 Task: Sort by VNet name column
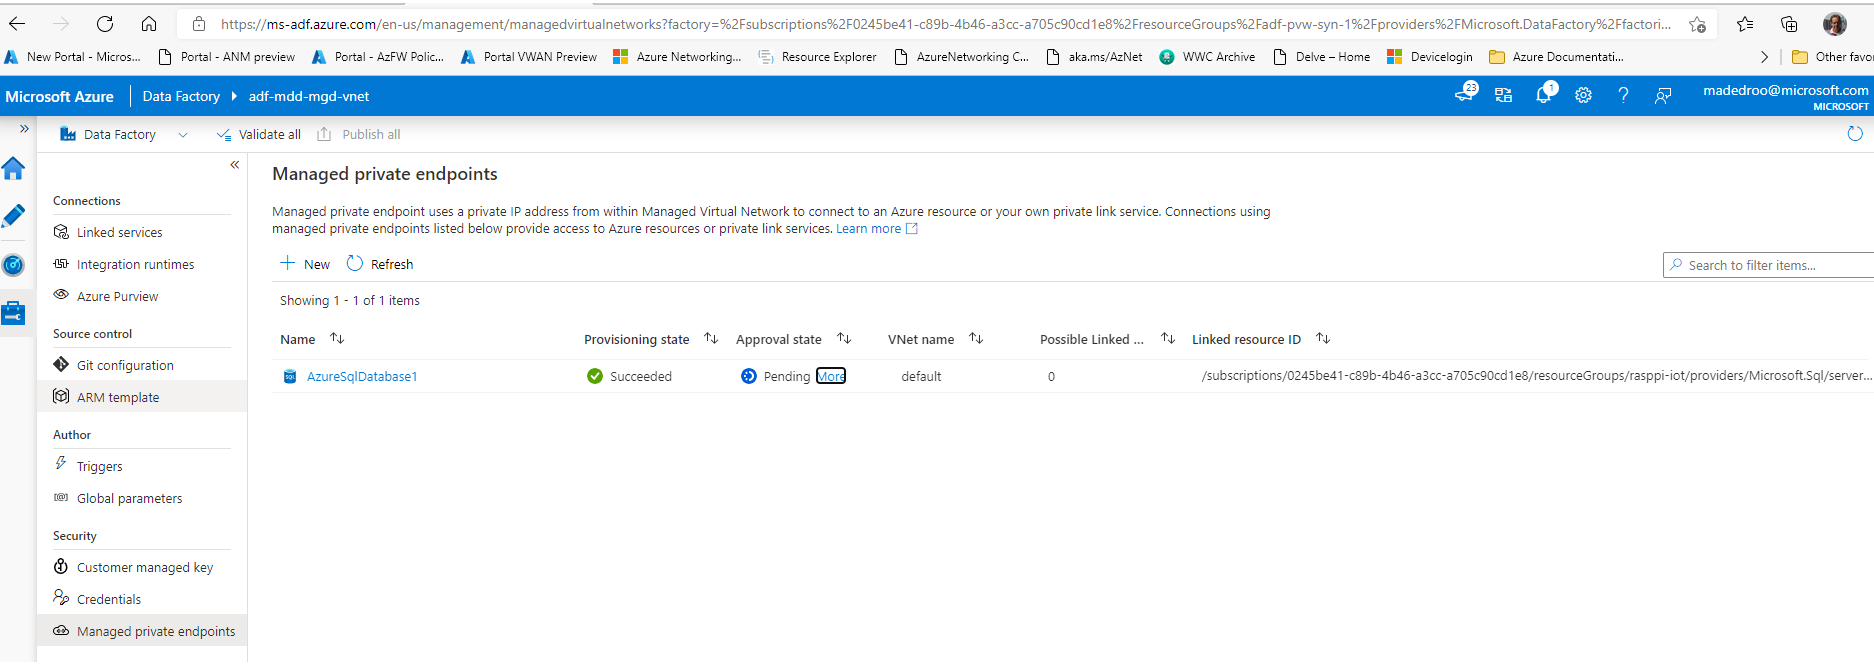(976, 339)
